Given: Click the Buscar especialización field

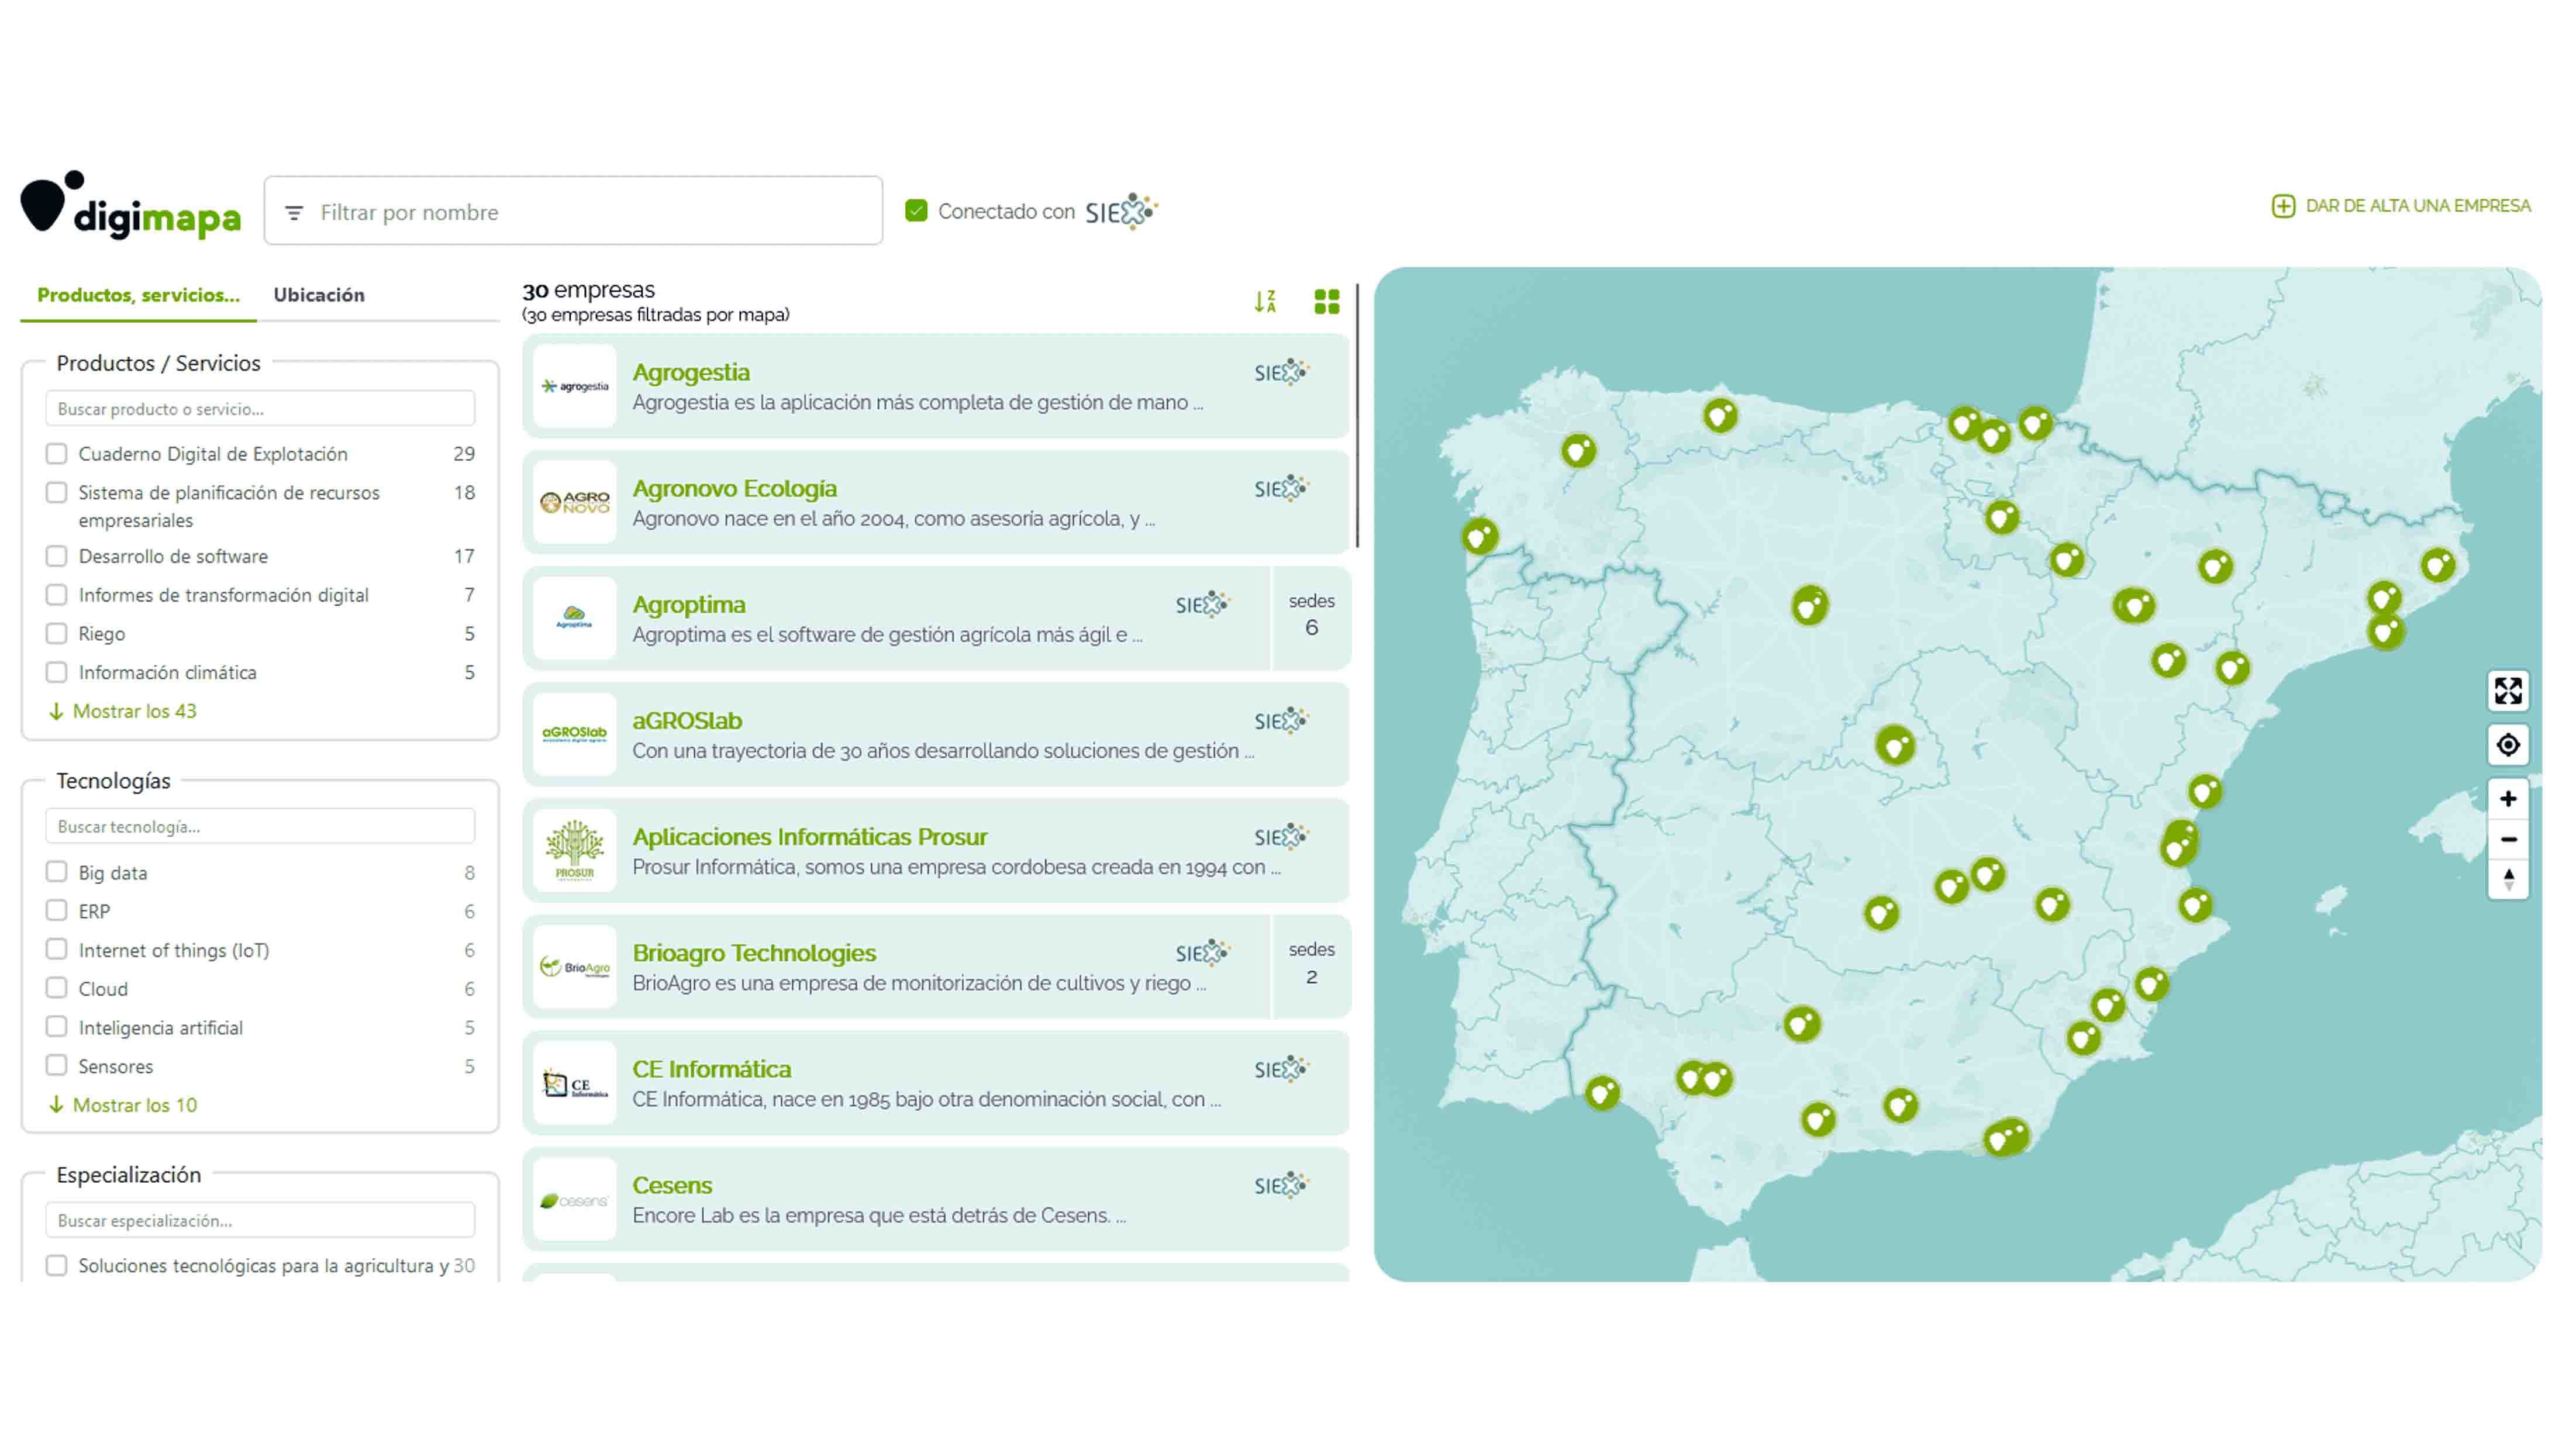Looking at the screenshot, I should click(x=260, y=1221).
